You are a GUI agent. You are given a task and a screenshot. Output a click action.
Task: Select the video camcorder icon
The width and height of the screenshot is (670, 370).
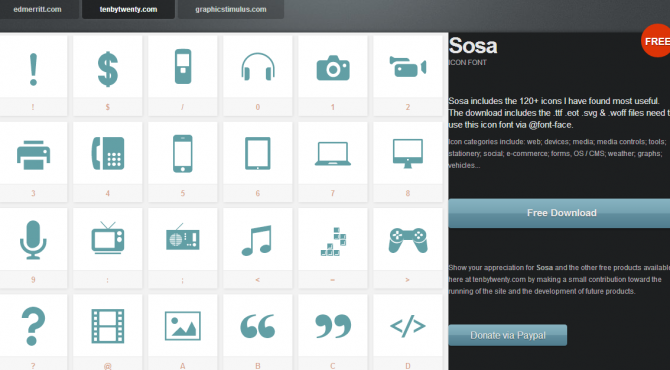point(408,67)
